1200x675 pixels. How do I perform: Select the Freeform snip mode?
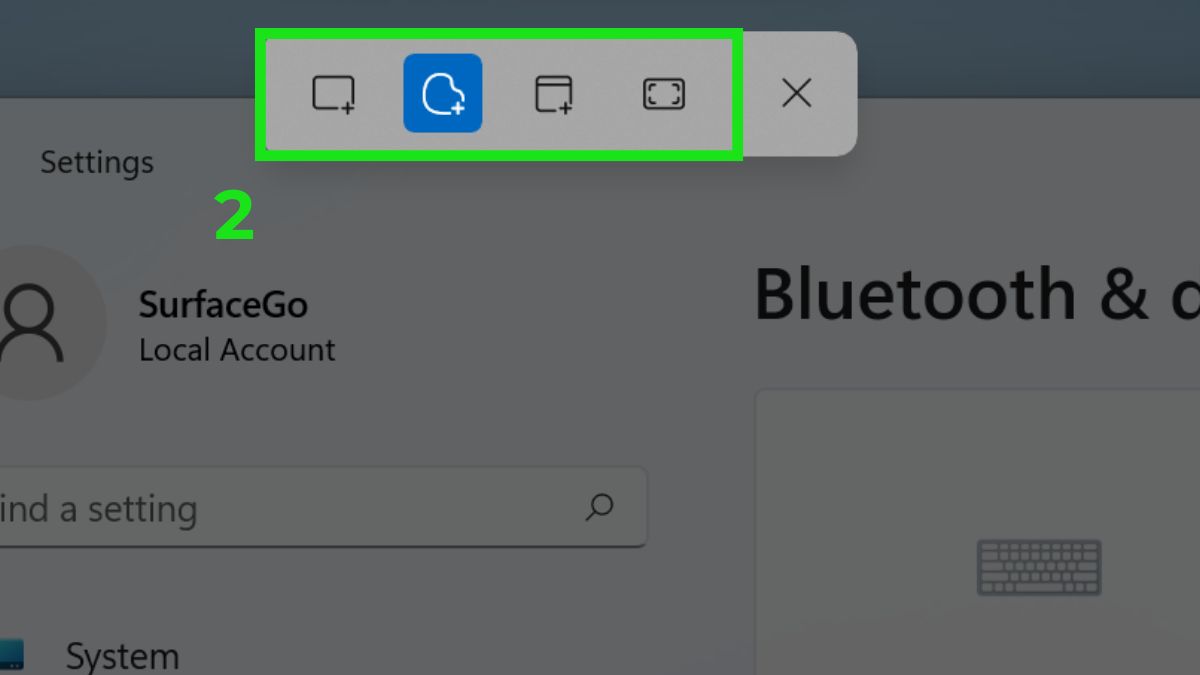(443, 93)
